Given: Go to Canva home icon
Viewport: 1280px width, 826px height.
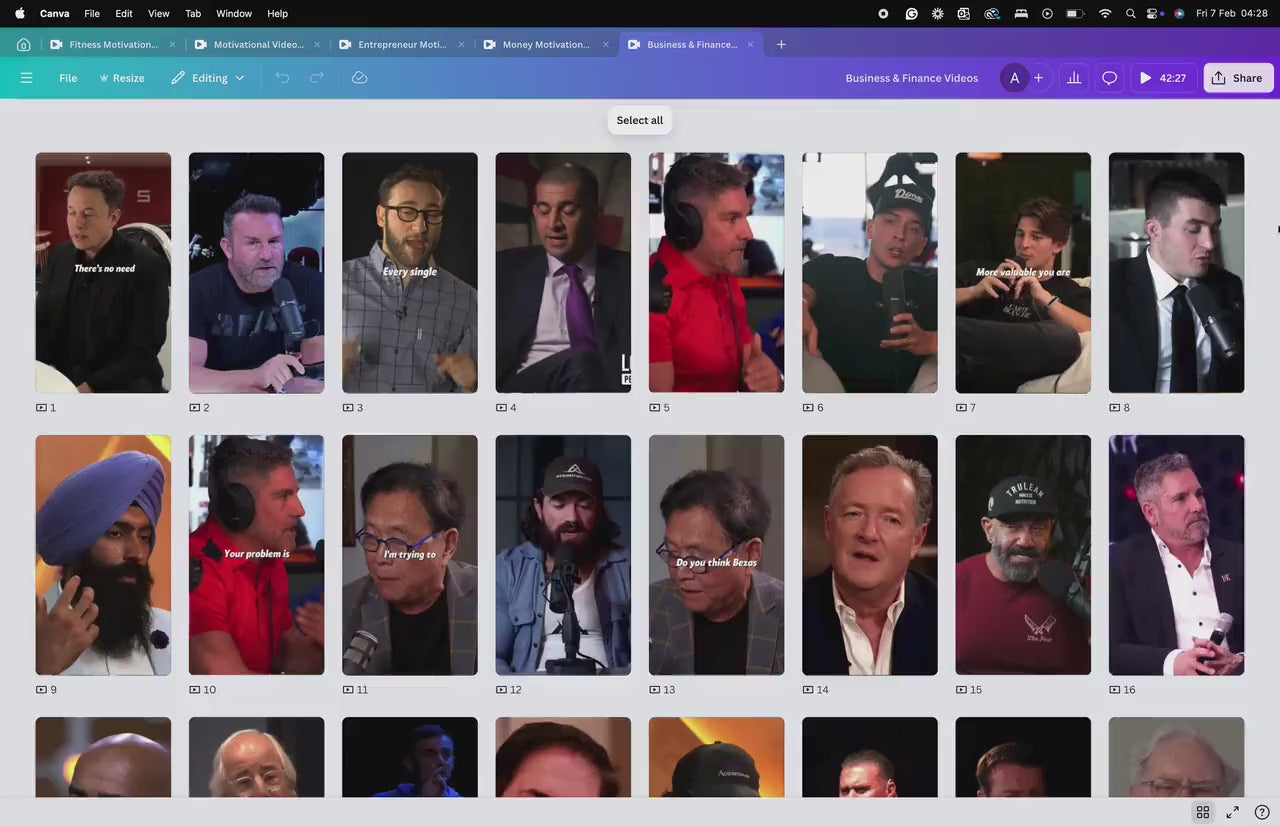Looking at the screenshot, I should pyautogui.click(x=24, y=44).
